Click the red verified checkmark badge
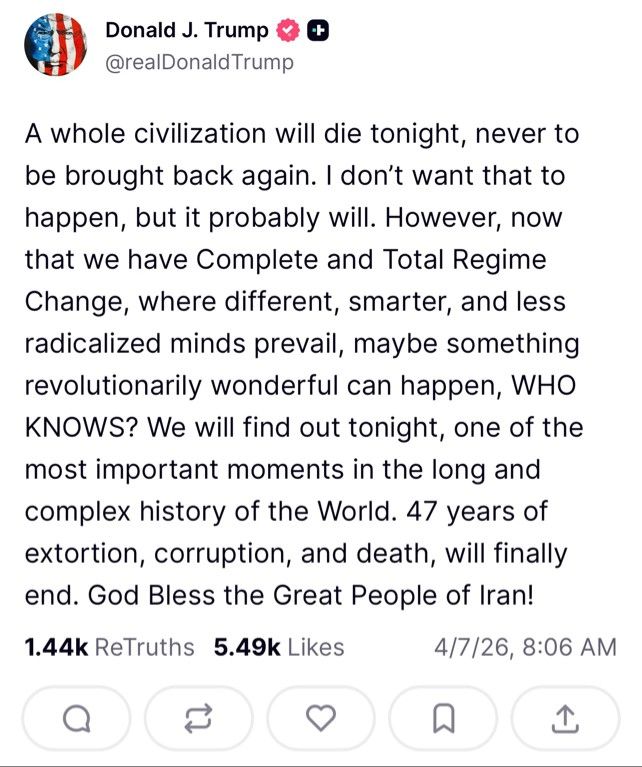The width and height of the screenshot is (642, 767). click(288, 30)
